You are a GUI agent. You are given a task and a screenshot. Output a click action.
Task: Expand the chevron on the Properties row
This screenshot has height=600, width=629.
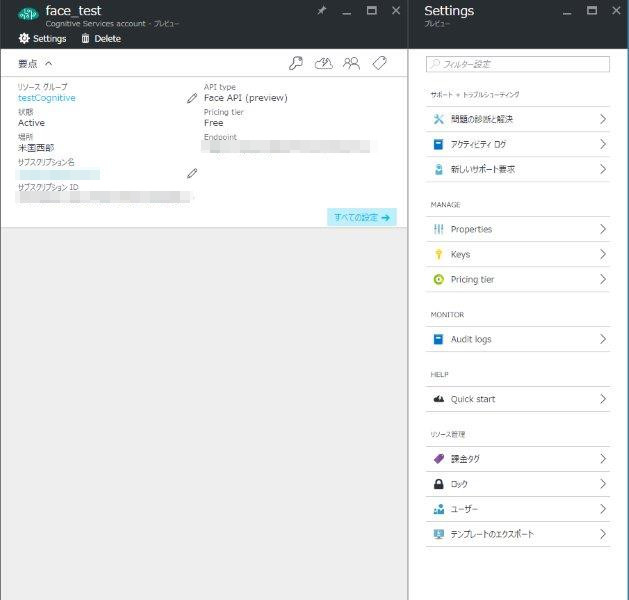(603, 229)
